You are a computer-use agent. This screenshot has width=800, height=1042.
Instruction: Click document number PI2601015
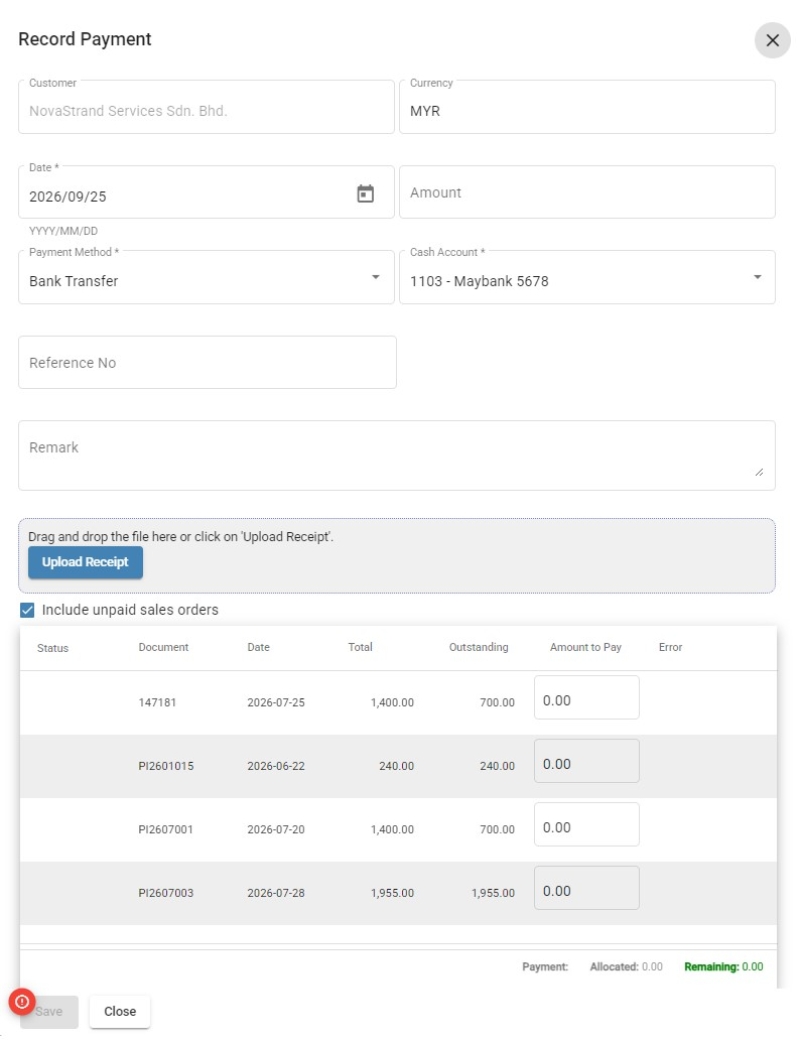pyautogui.click(x=166, y=766)
